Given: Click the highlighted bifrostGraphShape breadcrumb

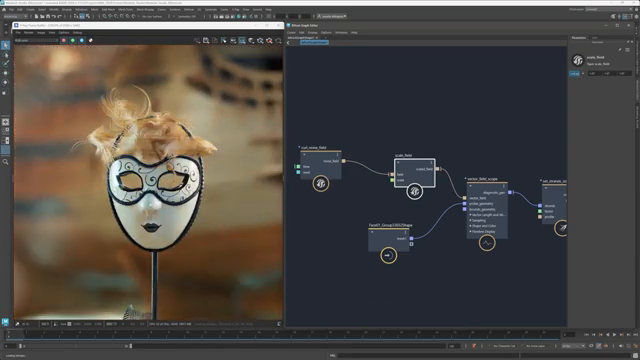Looking at the screenshot, I should (x=314, y=42).
